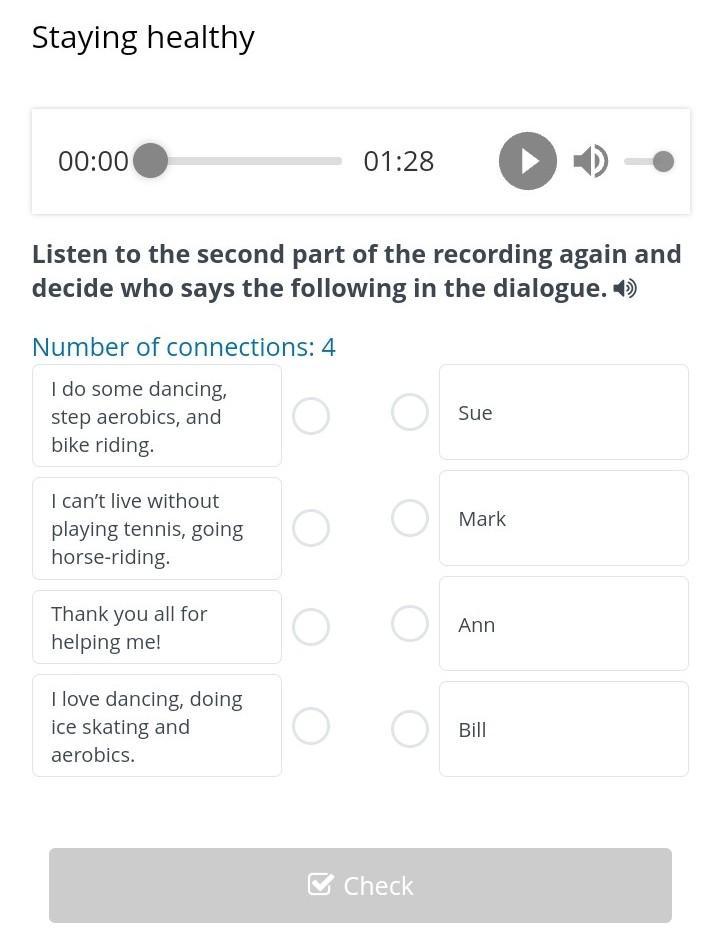The width and height of the screenshot is (720, 949).
Task: Play the audio recording
Action: coord(528,161)
